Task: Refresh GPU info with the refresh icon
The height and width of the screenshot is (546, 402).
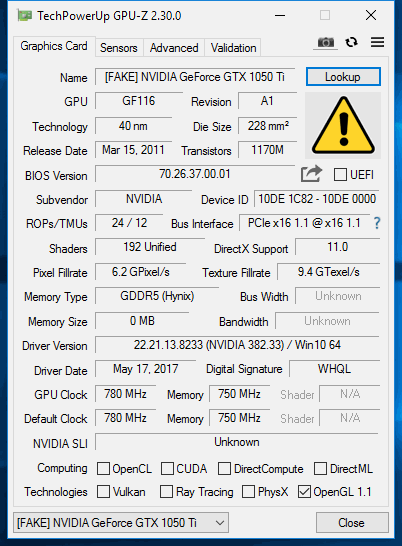Action: coord(351,42)
